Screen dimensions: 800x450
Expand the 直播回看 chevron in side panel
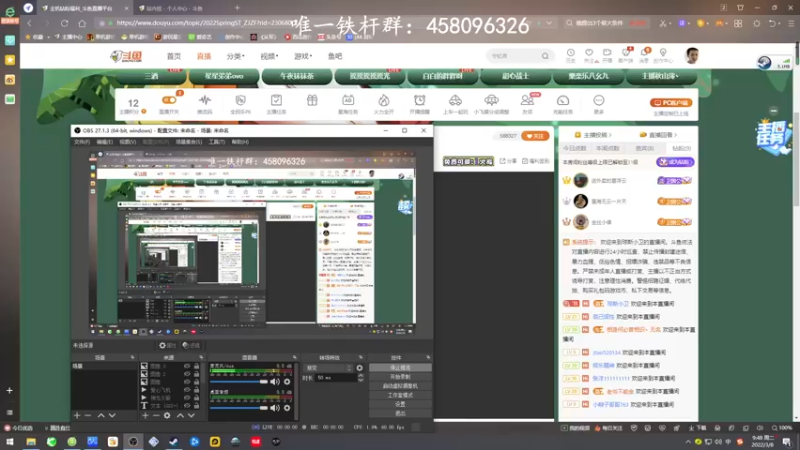tap(676, 135)
